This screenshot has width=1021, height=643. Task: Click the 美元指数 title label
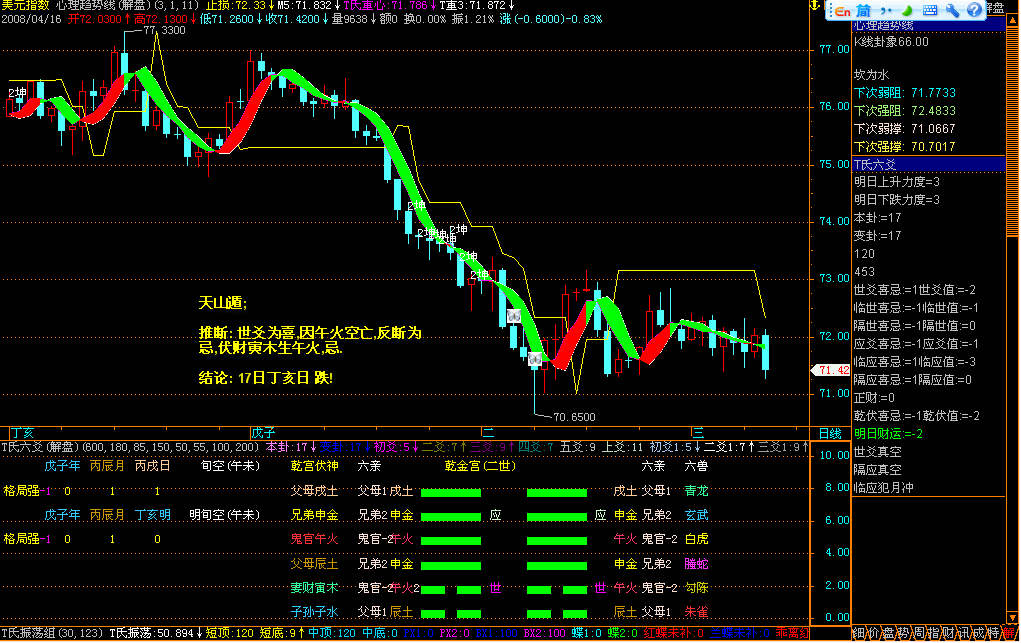pyautogui.click(x=25, y=5)
